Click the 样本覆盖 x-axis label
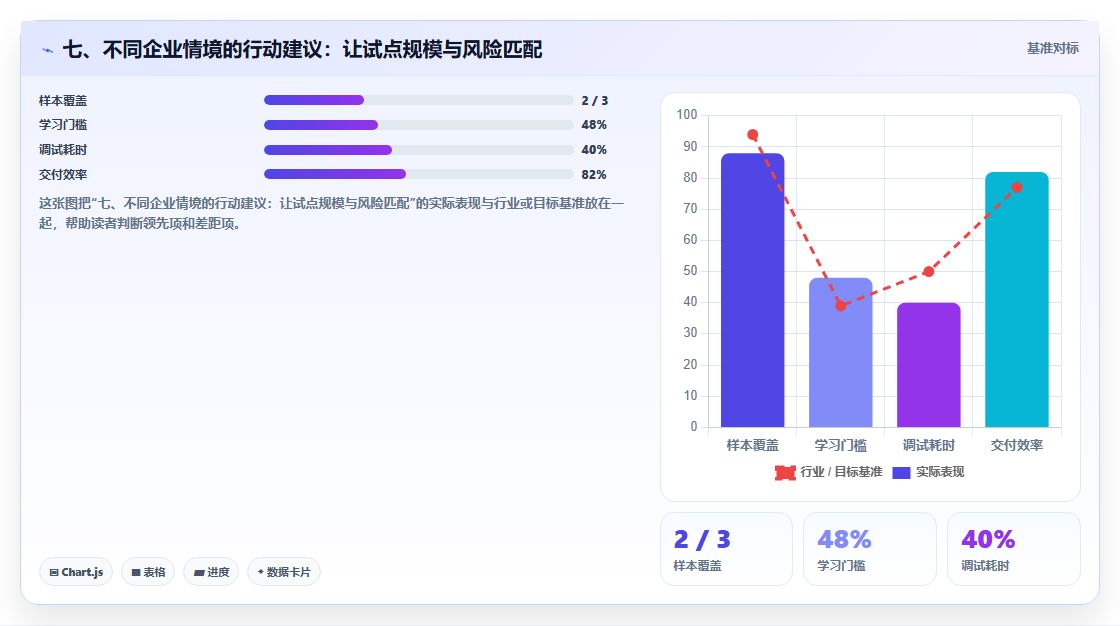 coord(752,445)
